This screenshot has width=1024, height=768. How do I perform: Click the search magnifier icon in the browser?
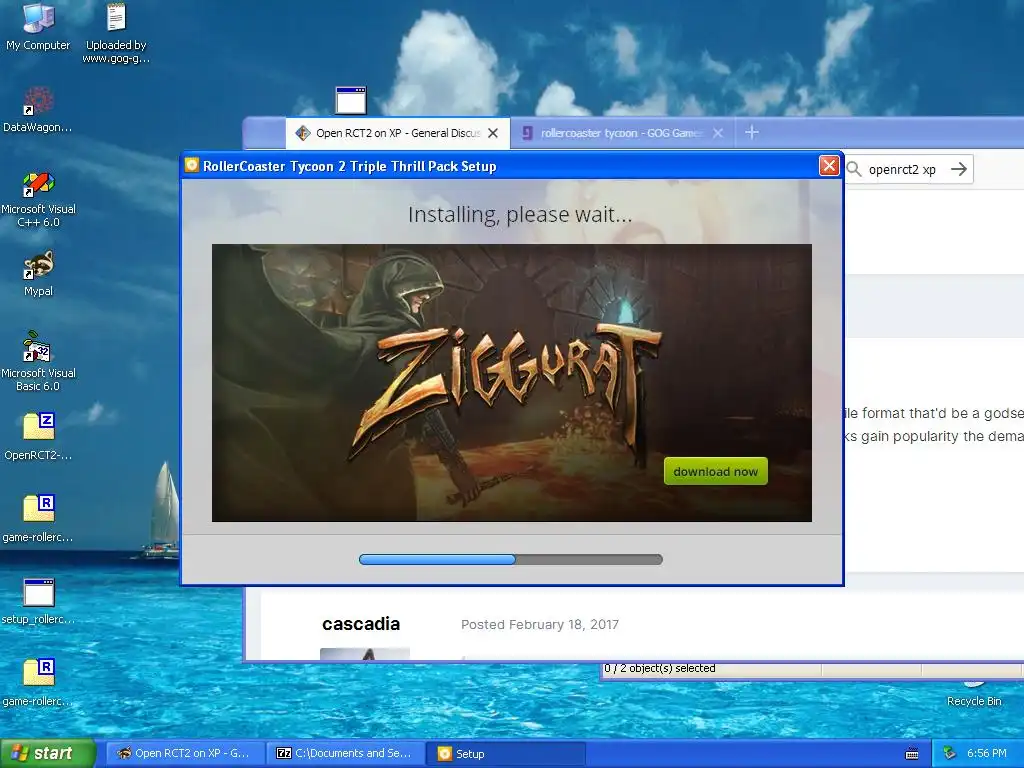coord(854,169)
